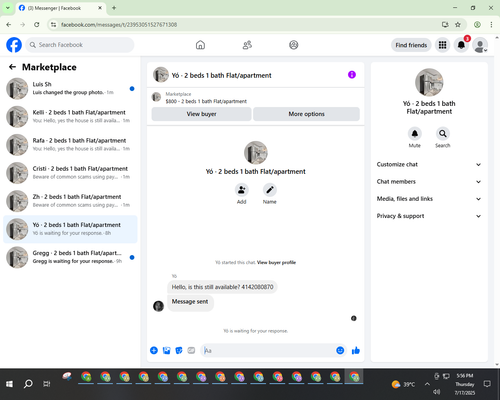Viewport: 500px width, 400px height.
Task: Search in conversation magnifier icon
Action: coord(443,134)
